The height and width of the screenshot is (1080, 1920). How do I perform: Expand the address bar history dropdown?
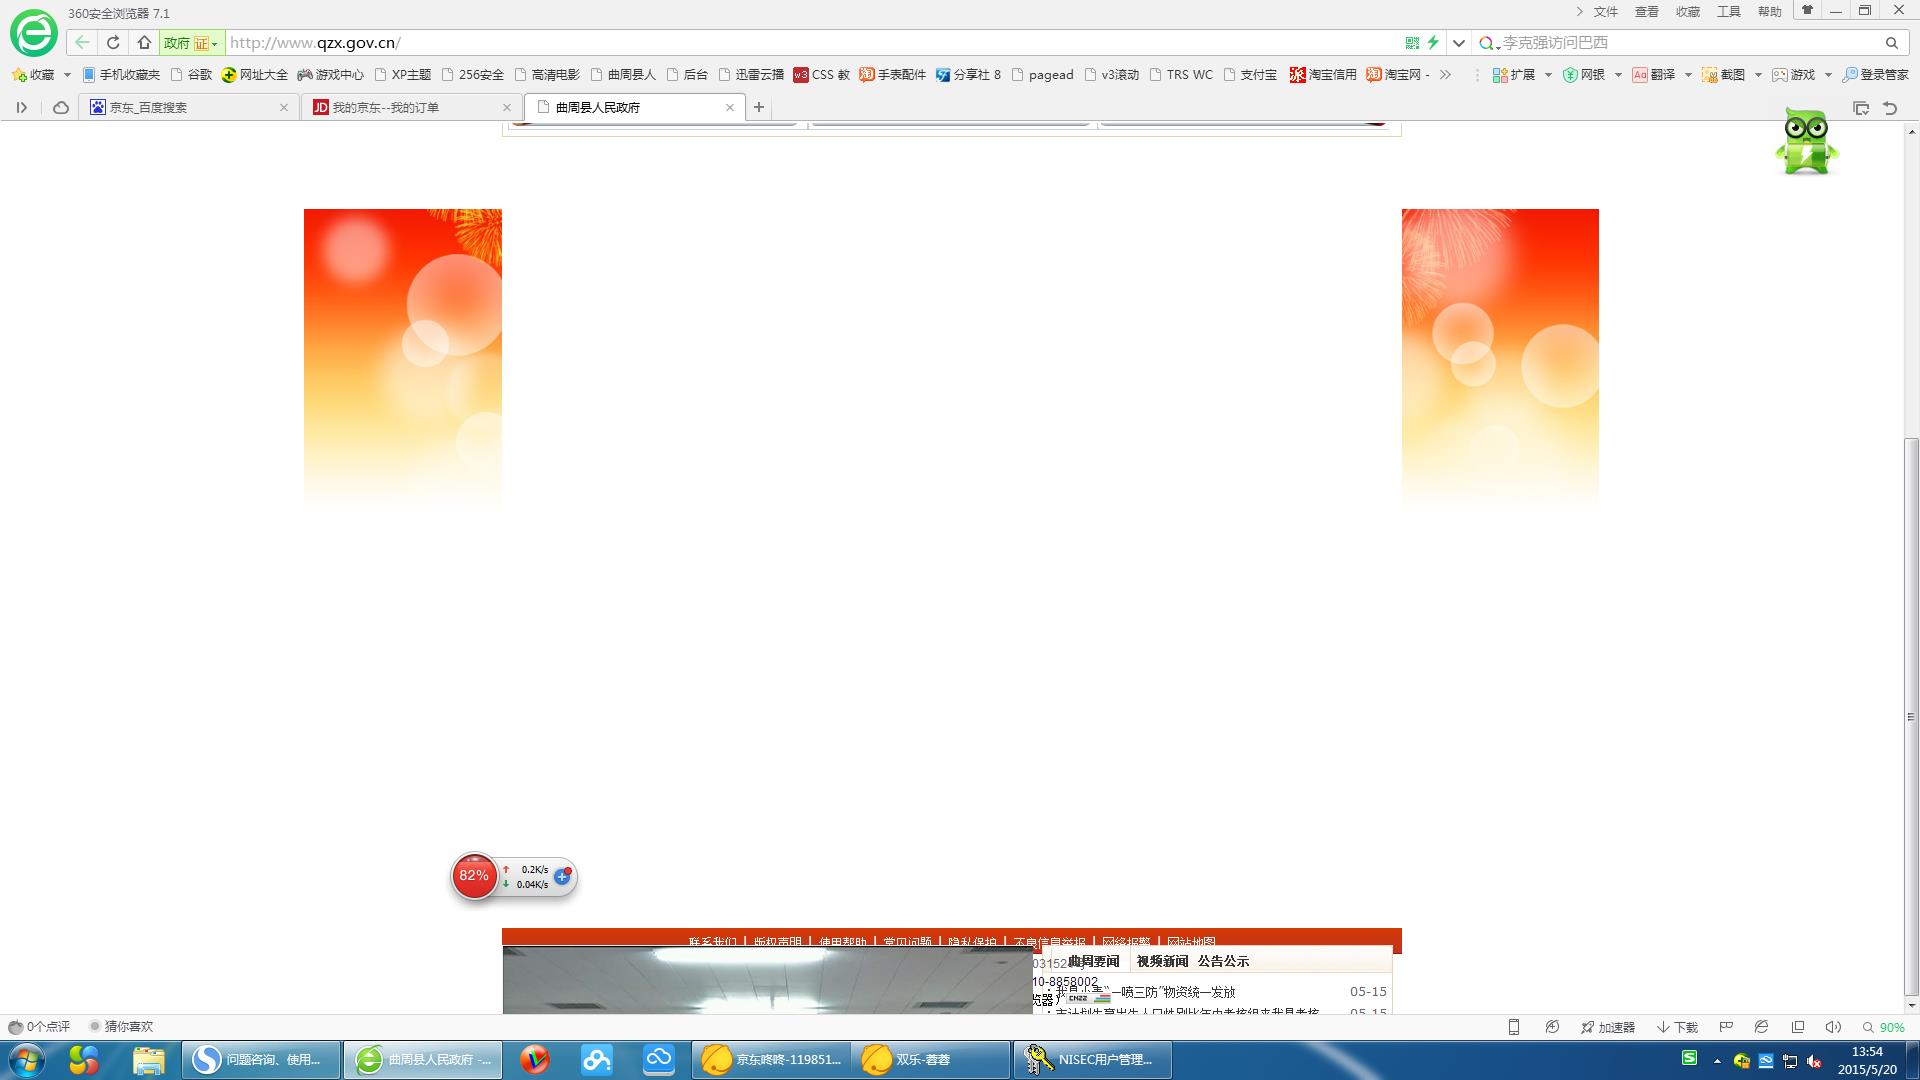(x=1459, y=43)
